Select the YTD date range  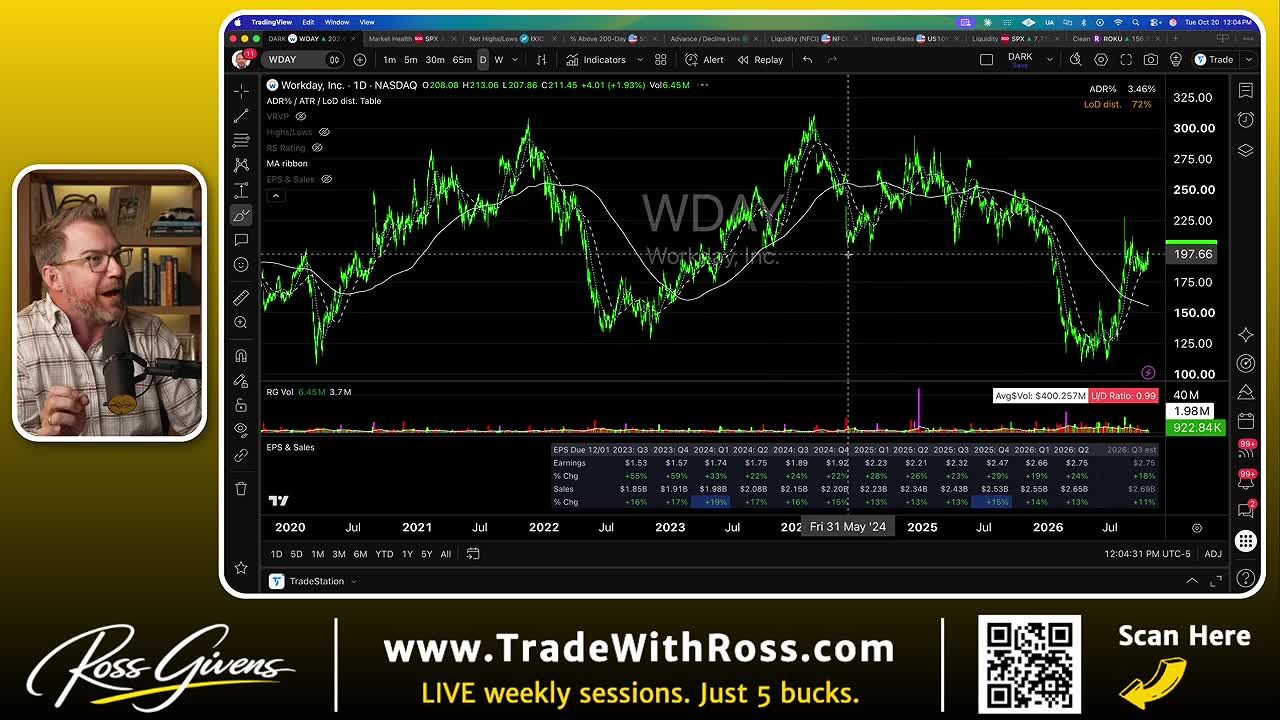[384, 554]
